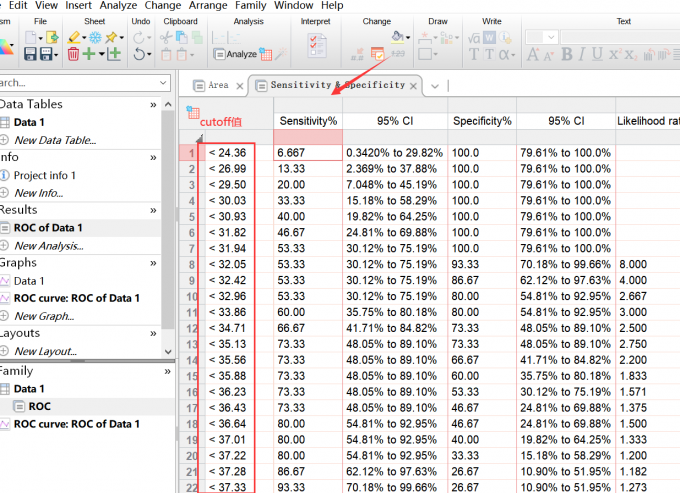680x493 pixels.
Task: Click the Italic I text icon
Action: (582, 54)
